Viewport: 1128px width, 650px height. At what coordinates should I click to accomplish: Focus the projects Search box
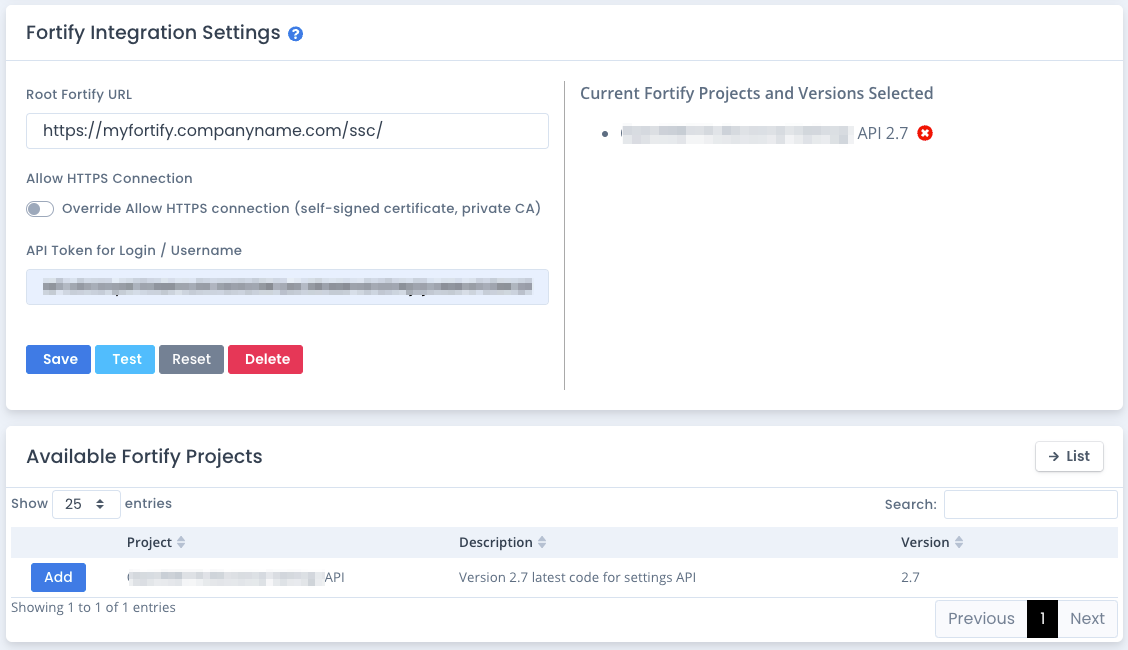[1030, 504]
